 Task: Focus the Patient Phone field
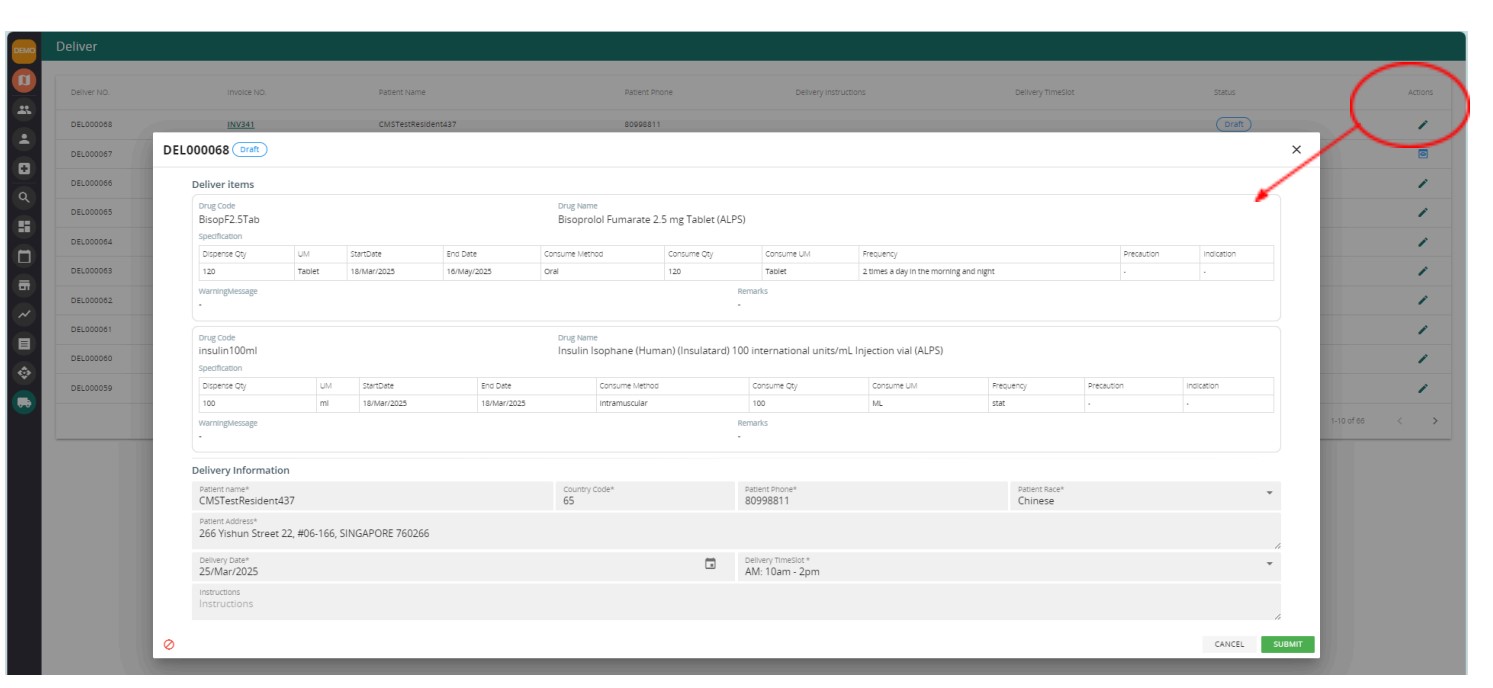[x=874, y=496]
